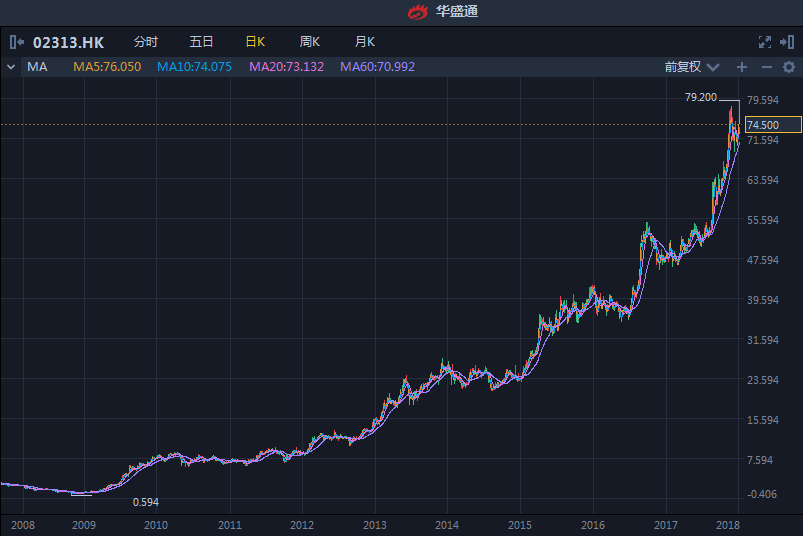This screenshot has width=803, height=536.
Task: Switch to the 分时 intraday tab
Action: click(x=146, y=42)
